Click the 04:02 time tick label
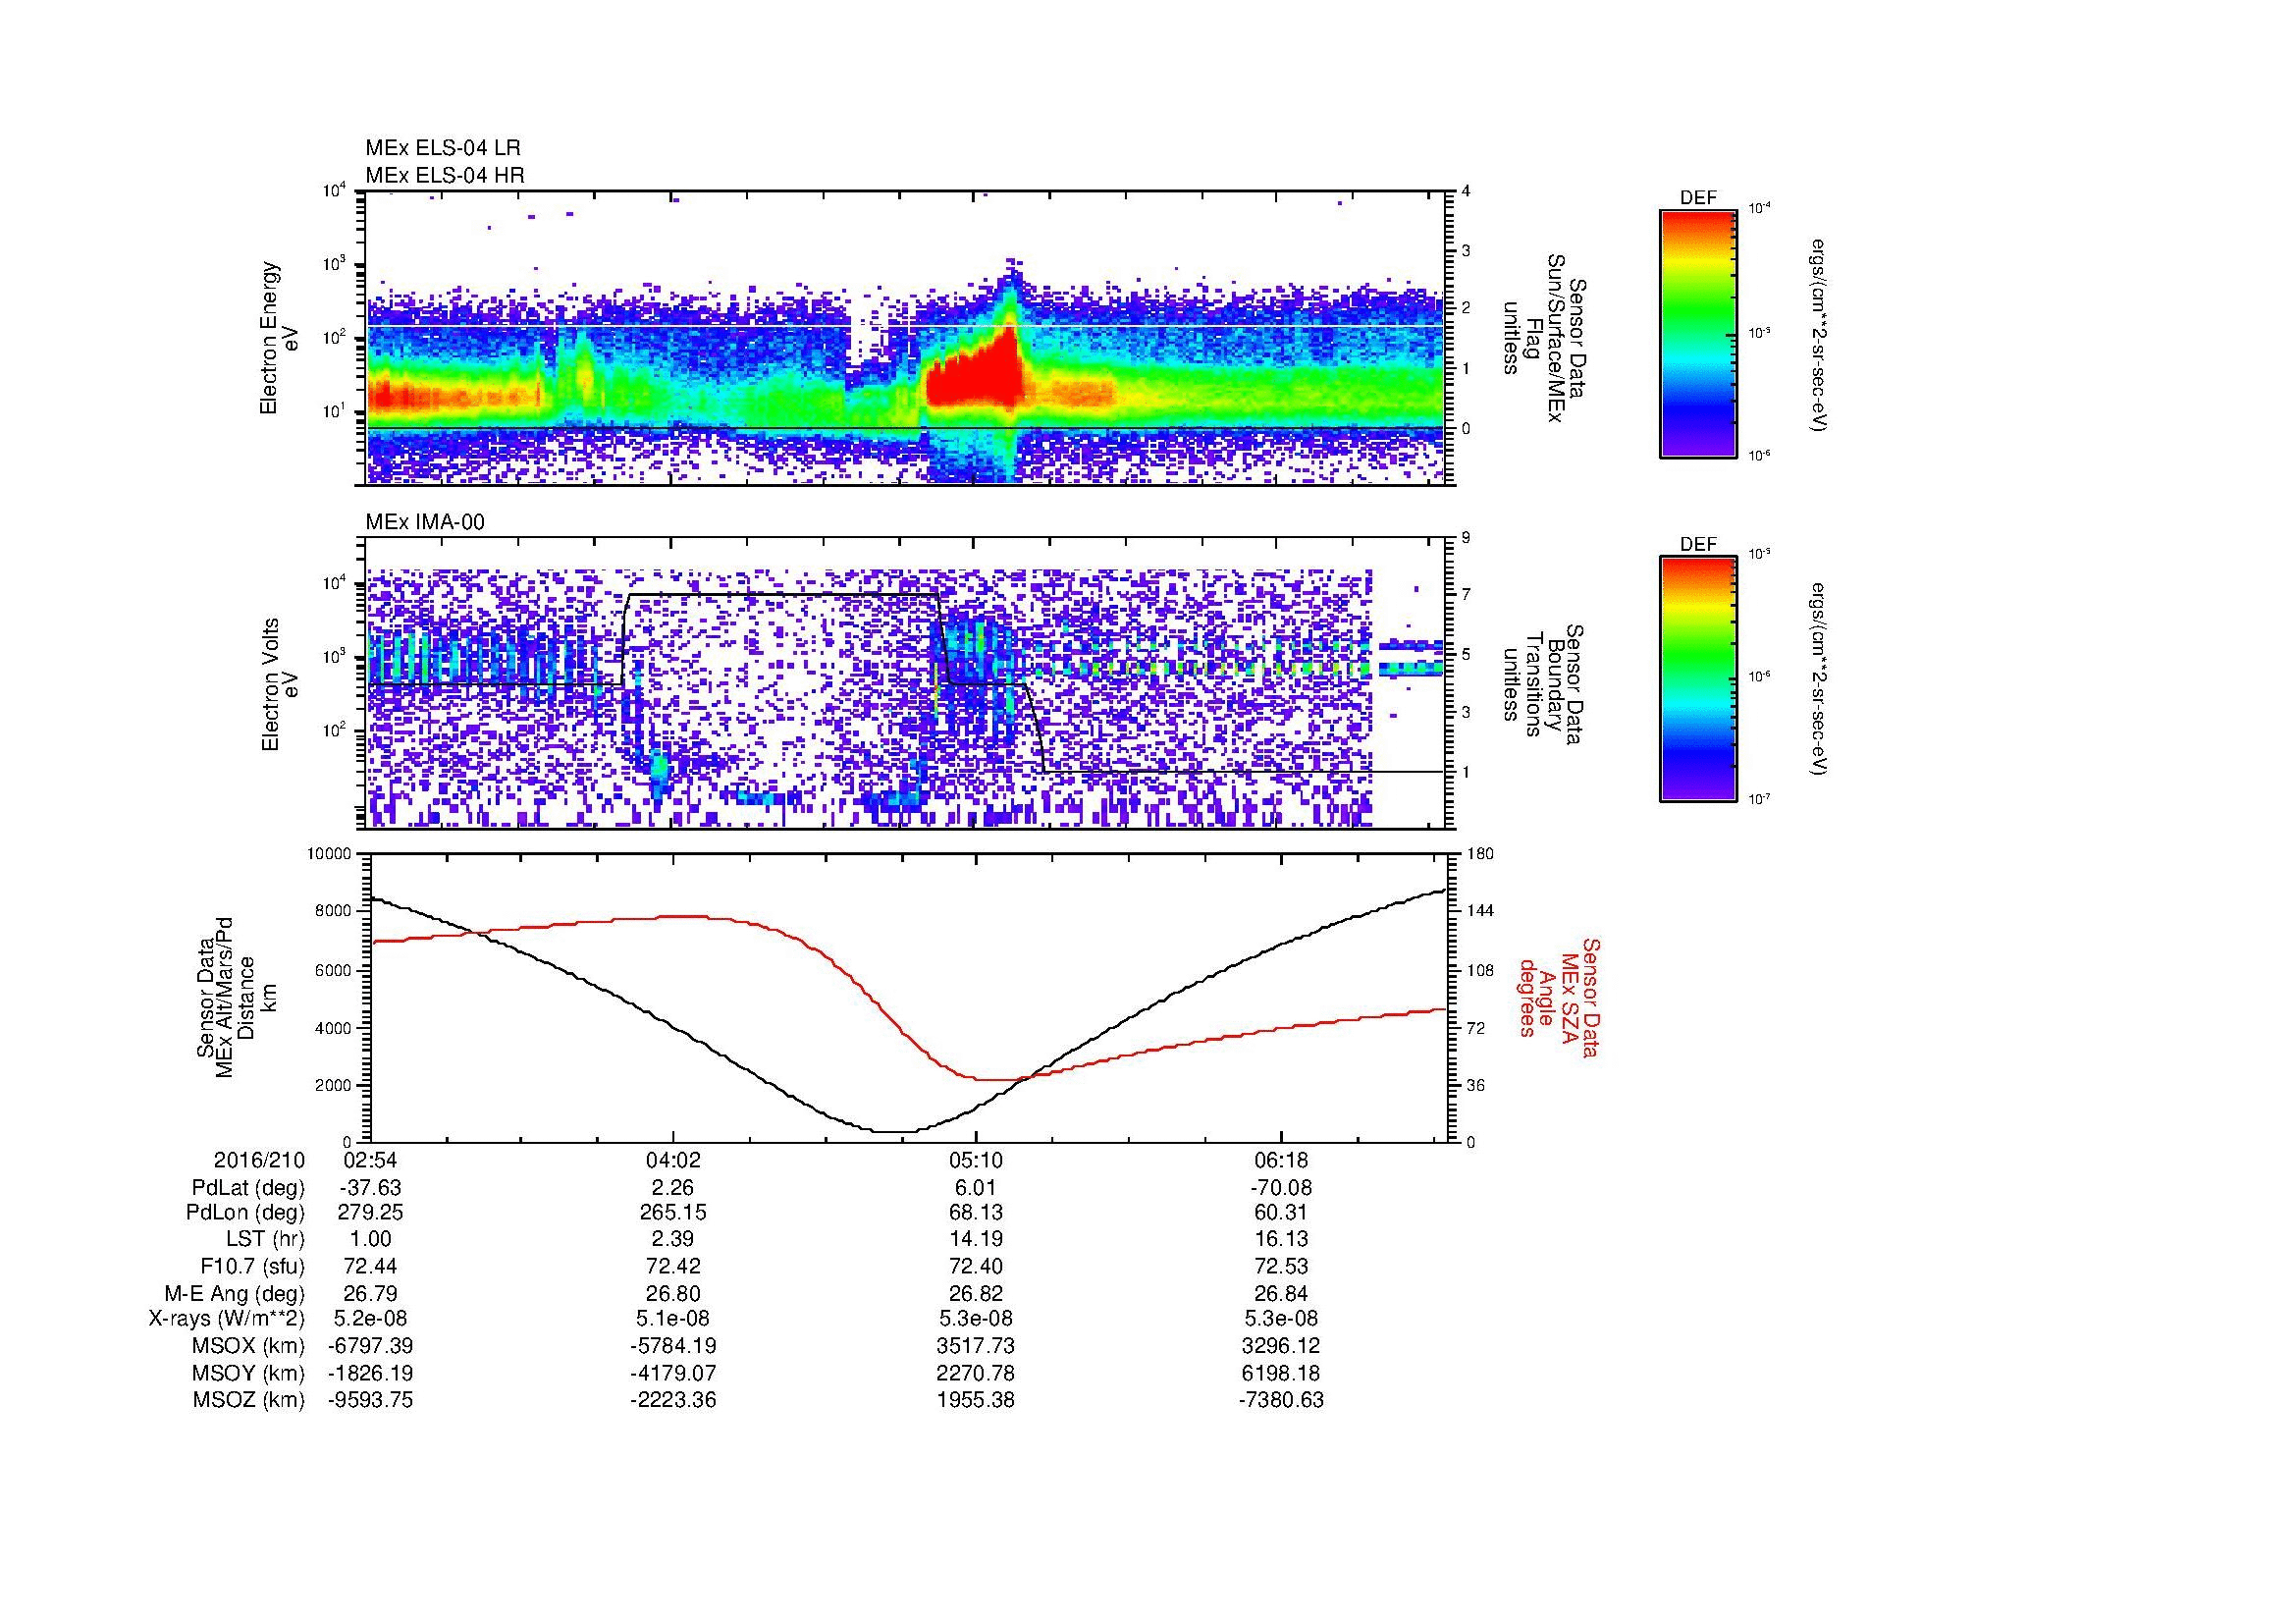 (x=674, y=1160)
